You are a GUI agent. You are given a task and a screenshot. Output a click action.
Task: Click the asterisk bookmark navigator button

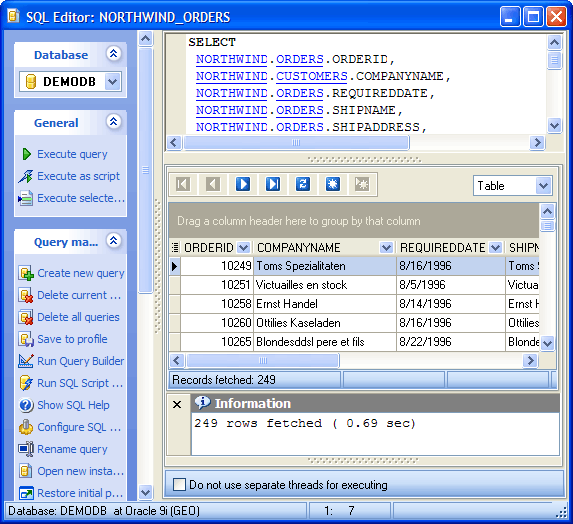pos(333,184)
